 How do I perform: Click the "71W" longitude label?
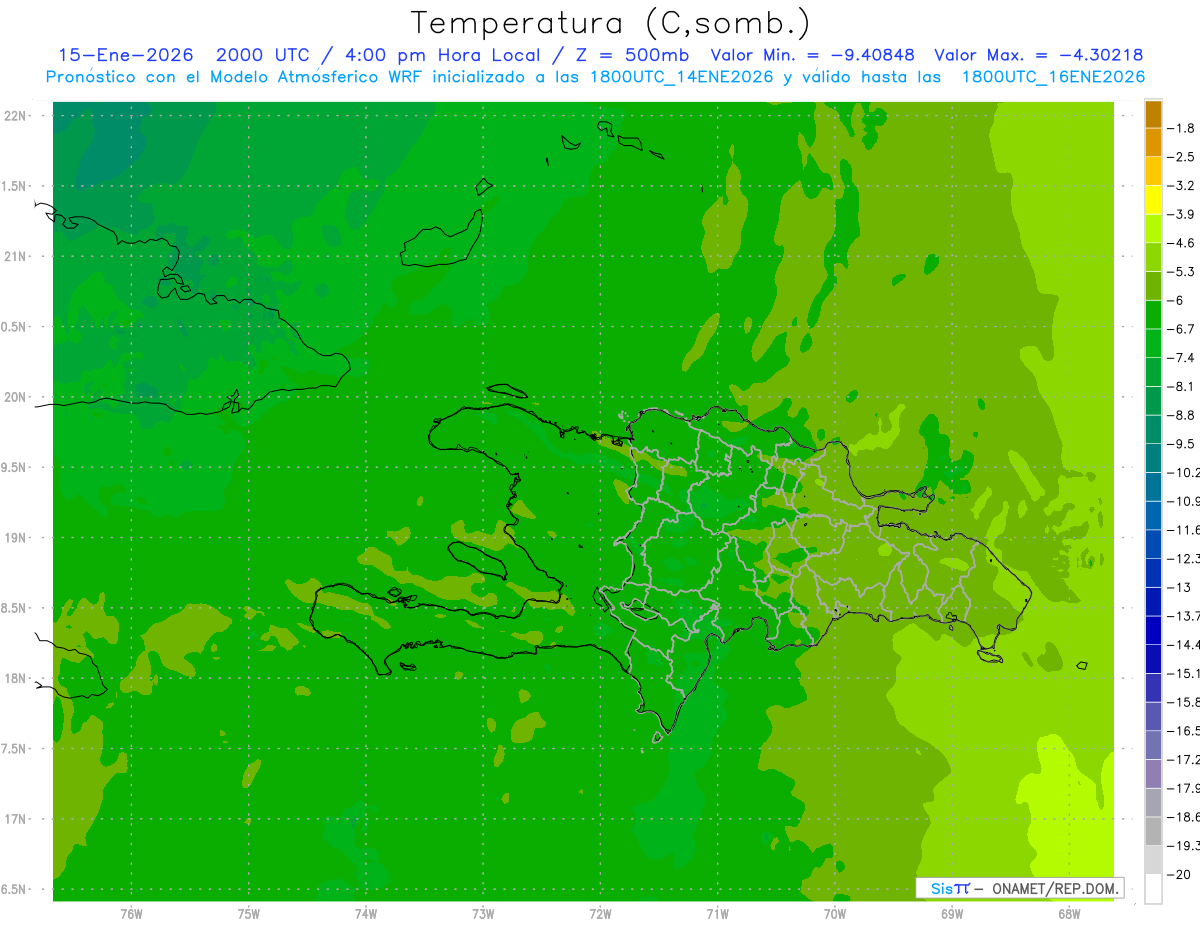point(717,913)
